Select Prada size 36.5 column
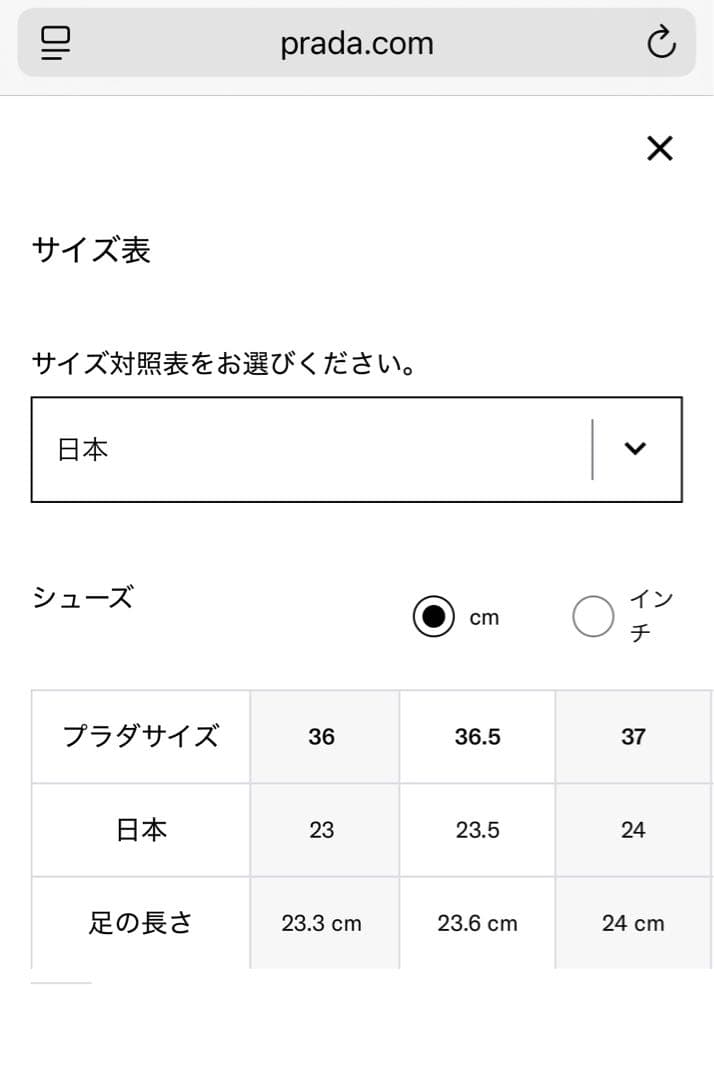The image size is (714, 1080). [477, 737]
